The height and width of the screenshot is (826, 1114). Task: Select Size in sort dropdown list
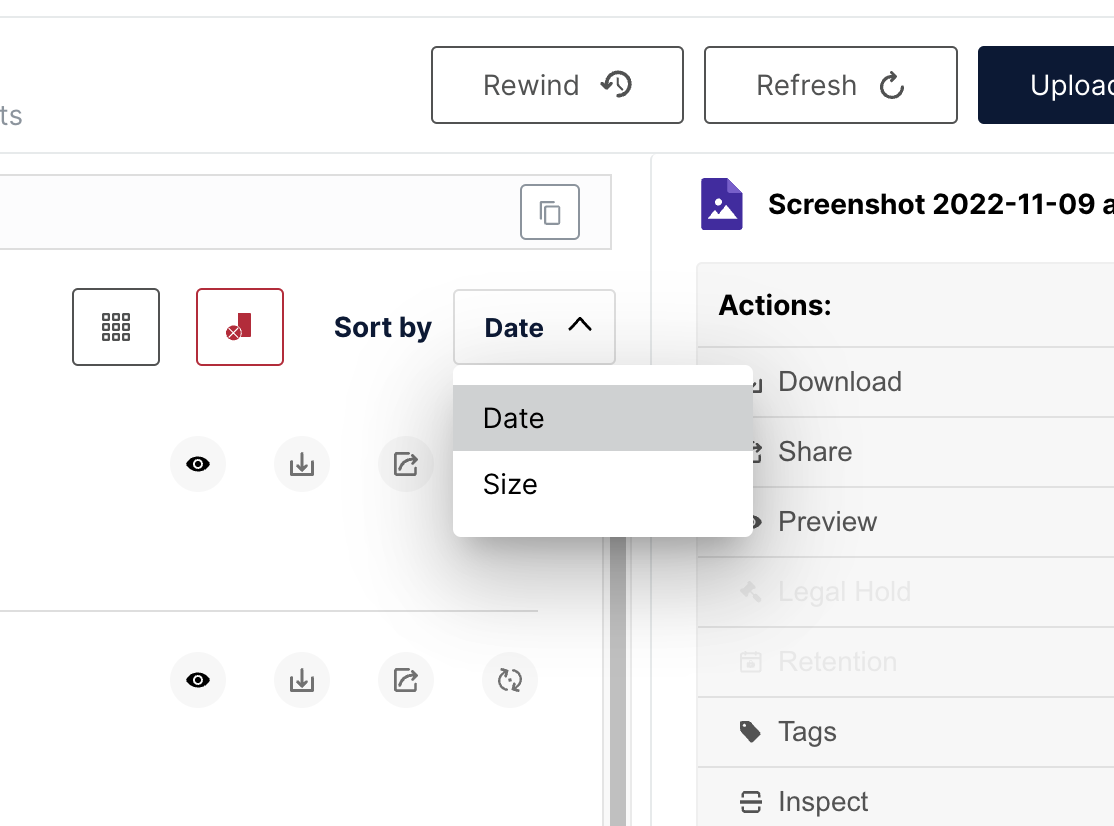[602, 484]
